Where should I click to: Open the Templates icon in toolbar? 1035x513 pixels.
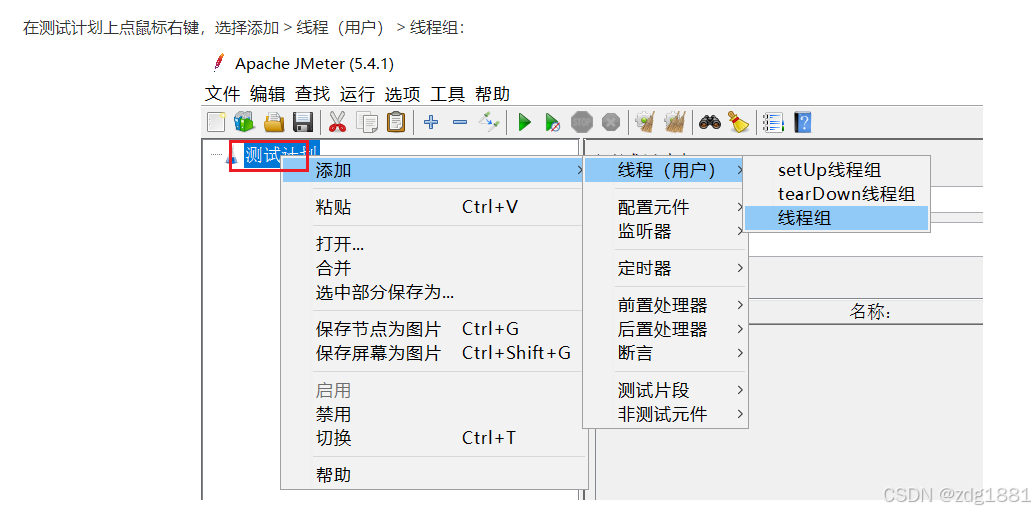click(244, 122)
